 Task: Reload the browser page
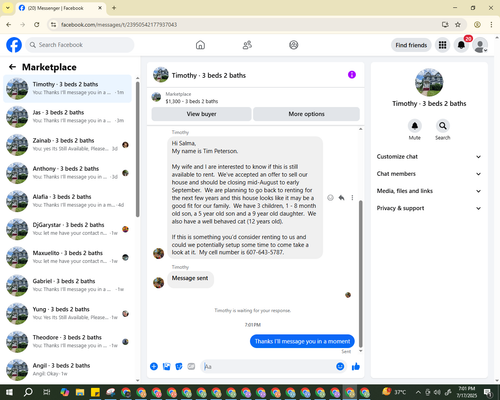[x=37, y=24]
